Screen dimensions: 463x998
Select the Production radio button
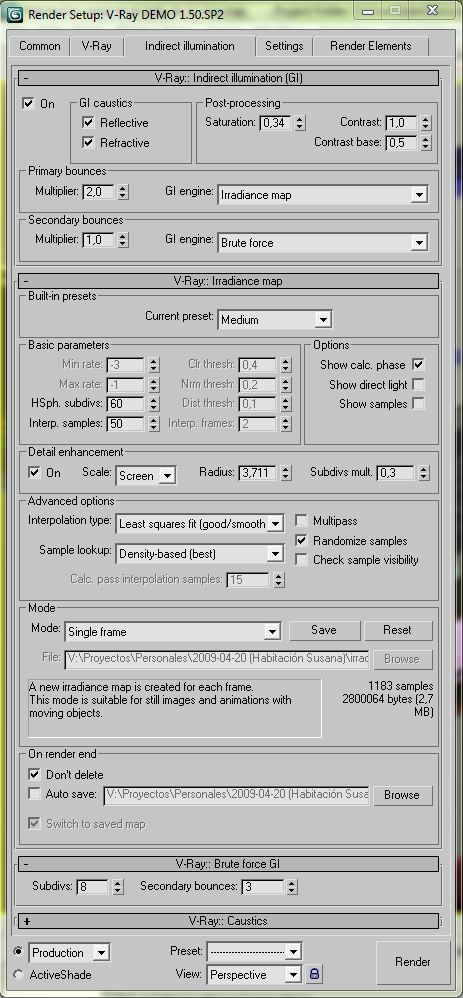click(x=18, y=952)
